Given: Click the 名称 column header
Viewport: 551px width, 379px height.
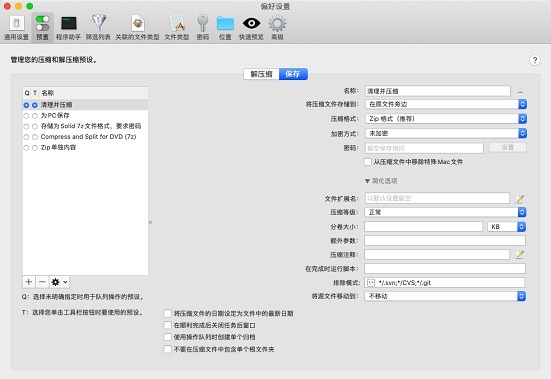Looking at the screenshot, I should pos(47,93).
